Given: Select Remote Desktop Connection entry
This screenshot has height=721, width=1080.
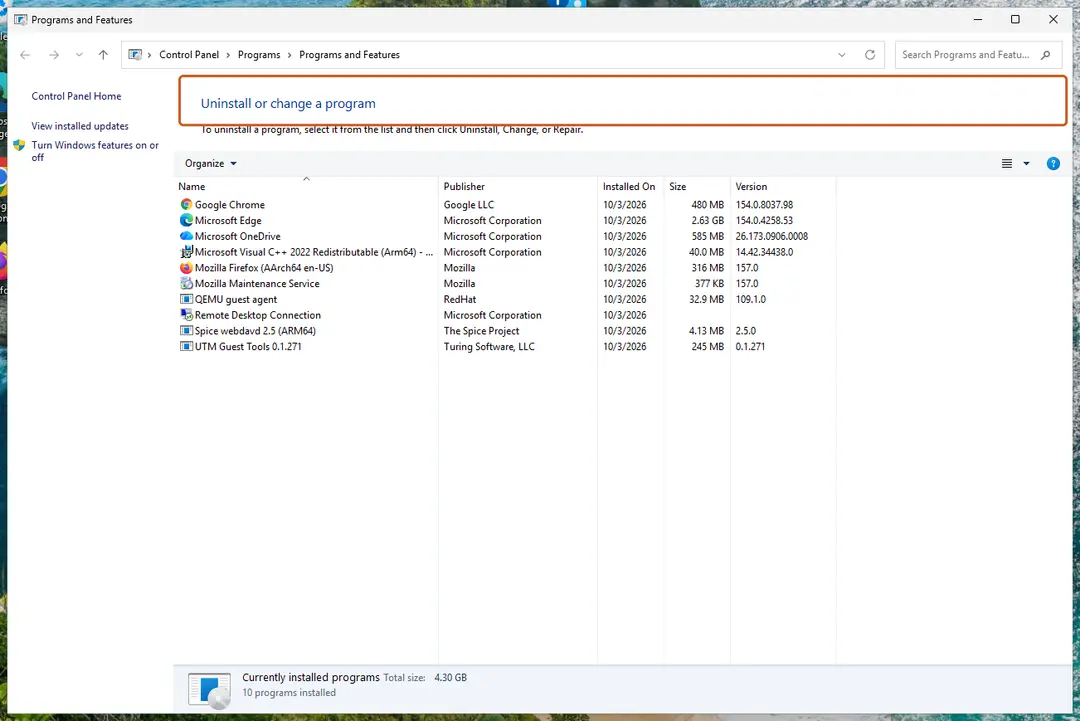Looking at the screenshot, I should (258, 315).
